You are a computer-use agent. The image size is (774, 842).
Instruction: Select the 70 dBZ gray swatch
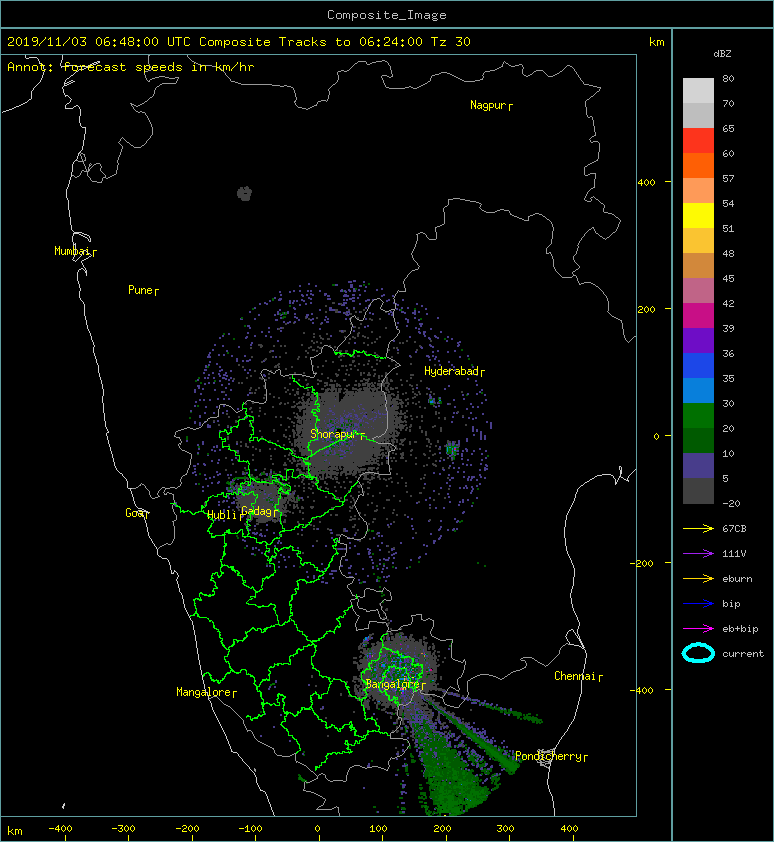pos(698,115)
